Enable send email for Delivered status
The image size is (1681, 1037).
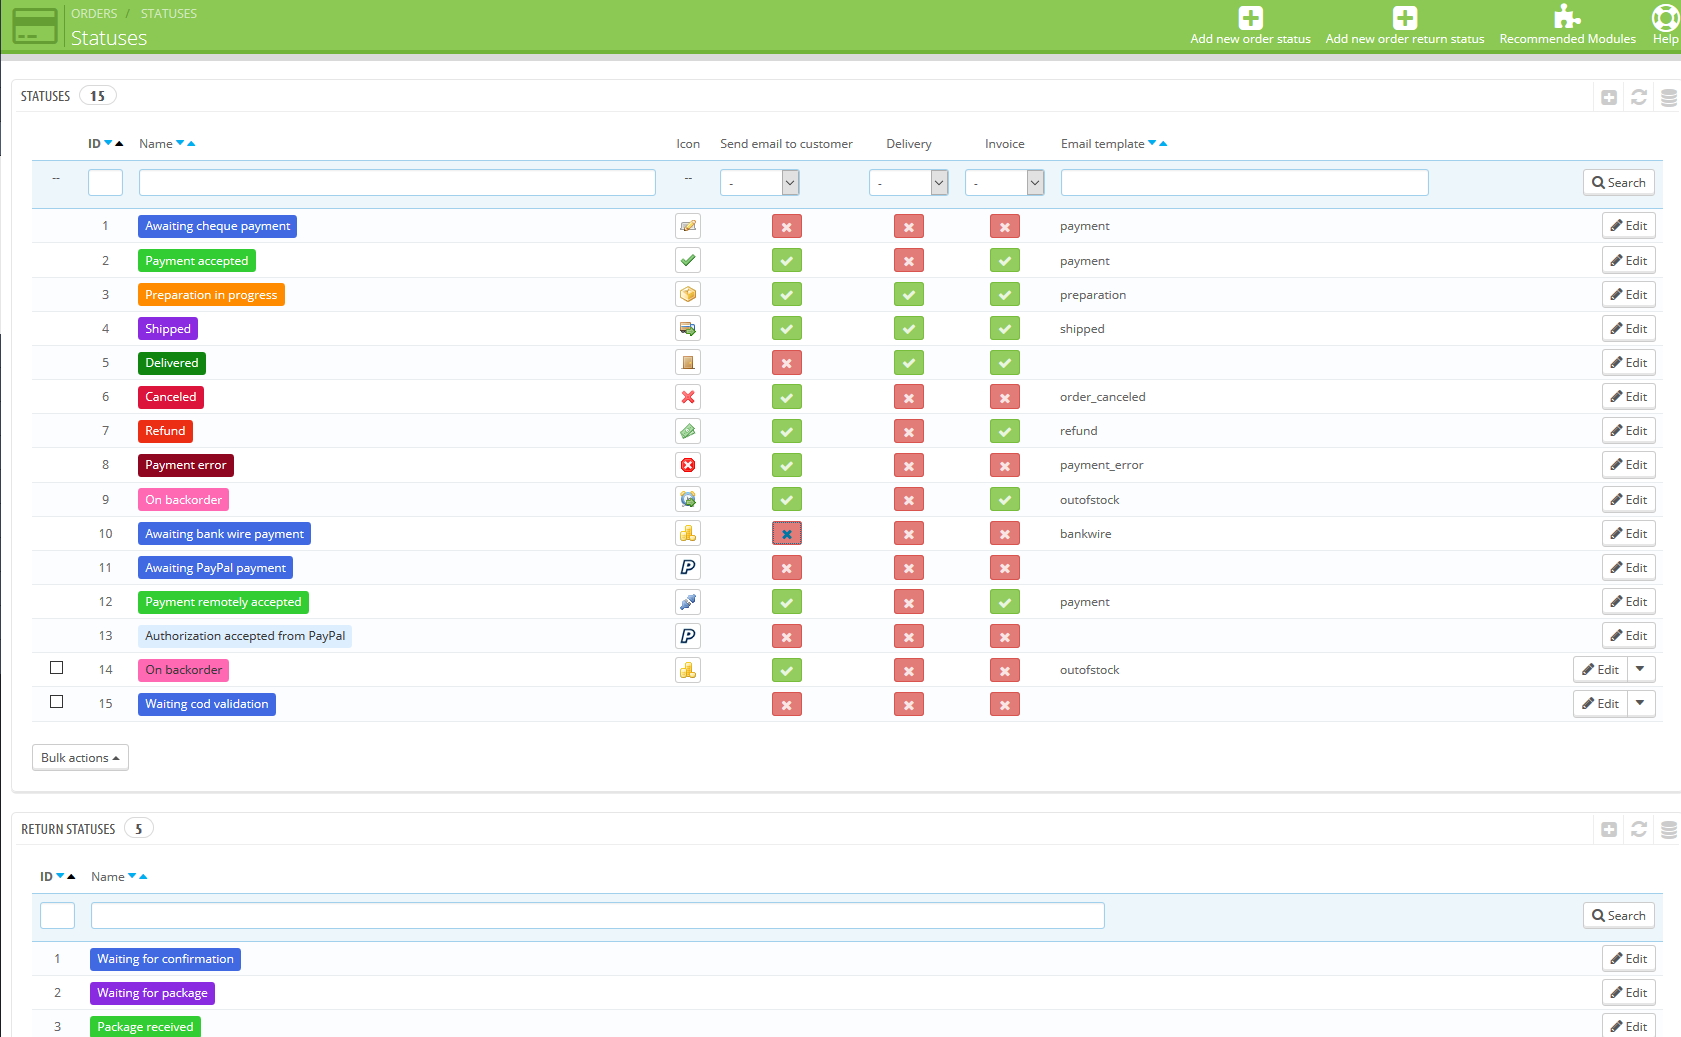(x=787, y=363)
